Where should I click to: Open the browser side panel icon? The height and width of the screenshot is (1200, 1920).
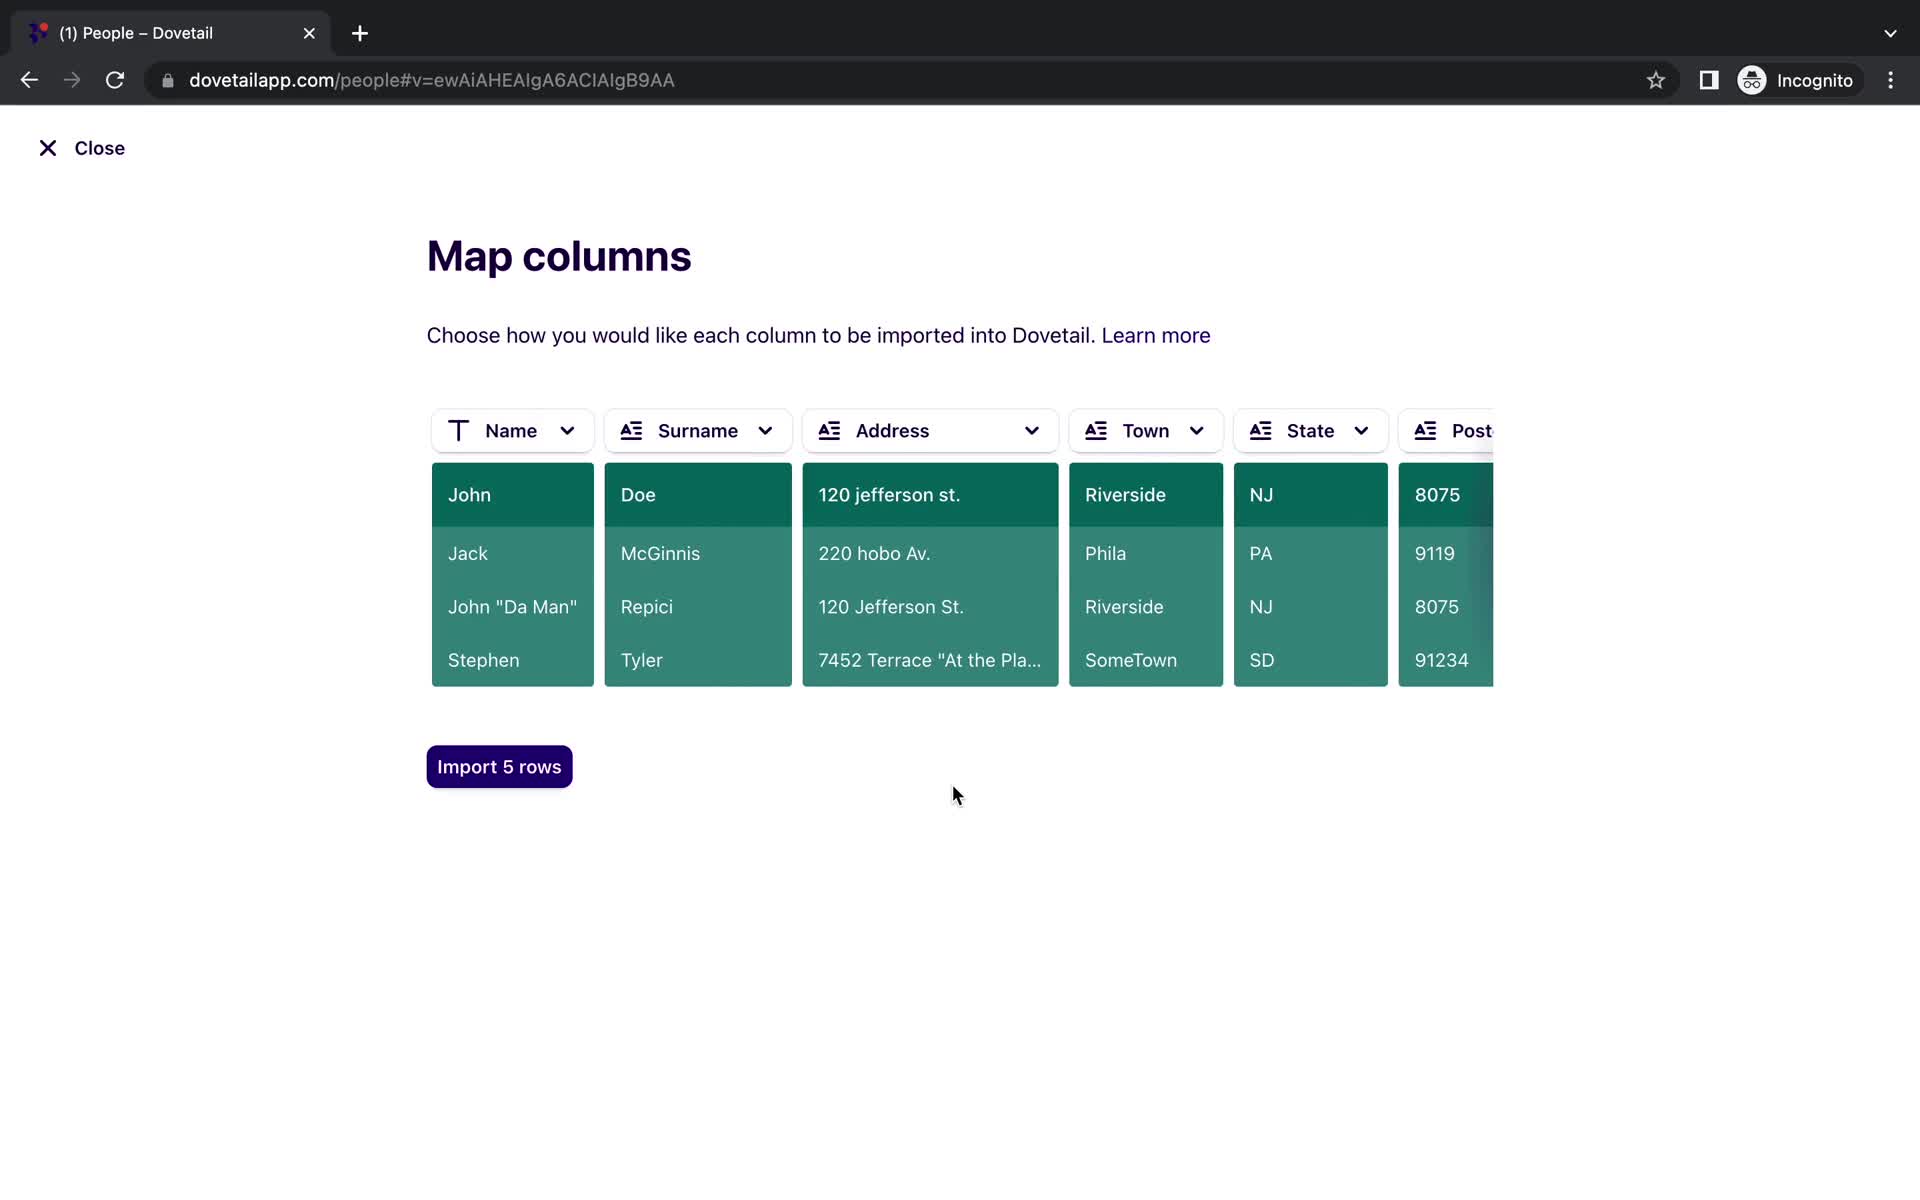(1709, 80)
